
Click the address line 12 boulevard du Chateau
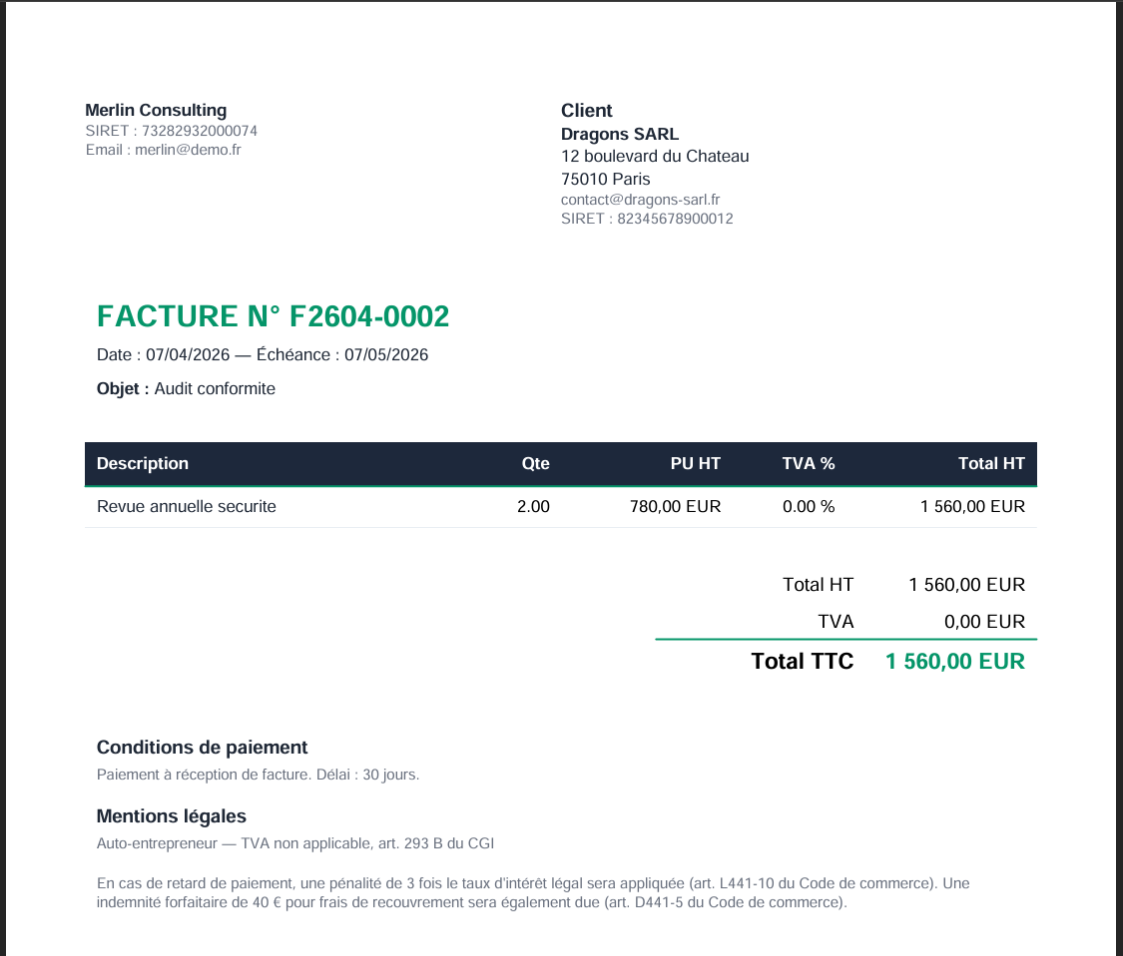(655, 156)
